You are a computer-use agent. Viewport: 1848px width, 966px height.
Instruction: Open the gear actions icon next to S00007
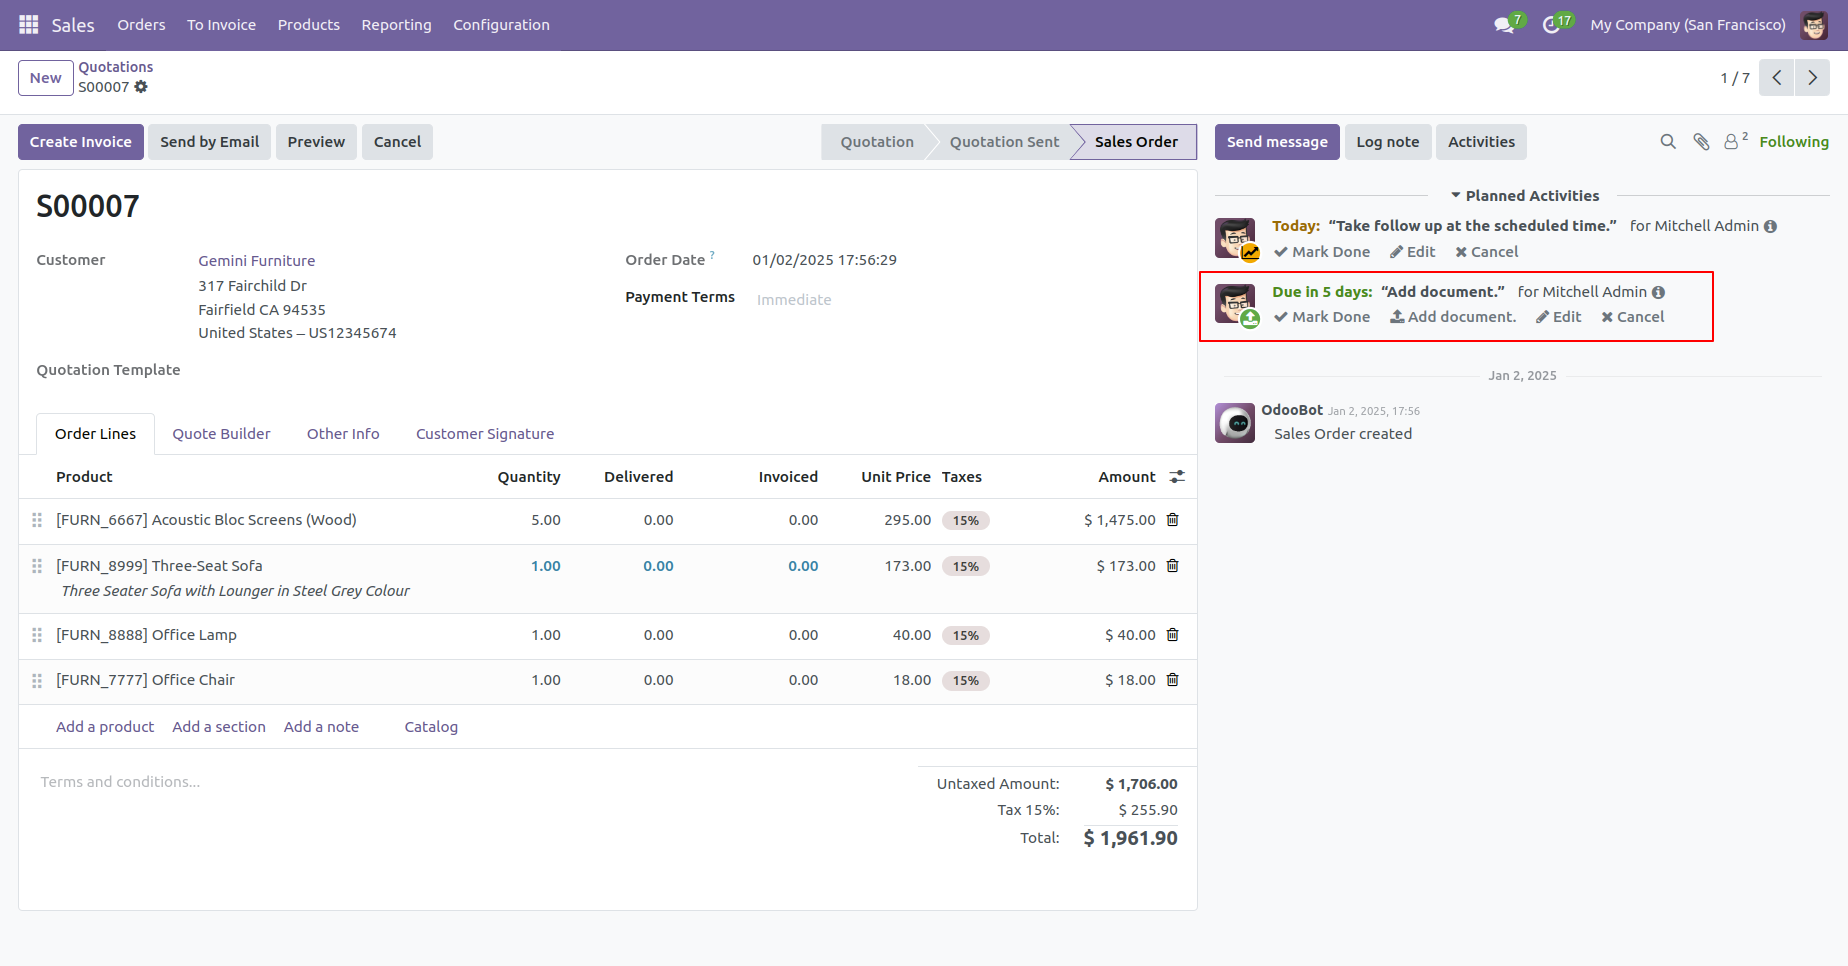141,87
